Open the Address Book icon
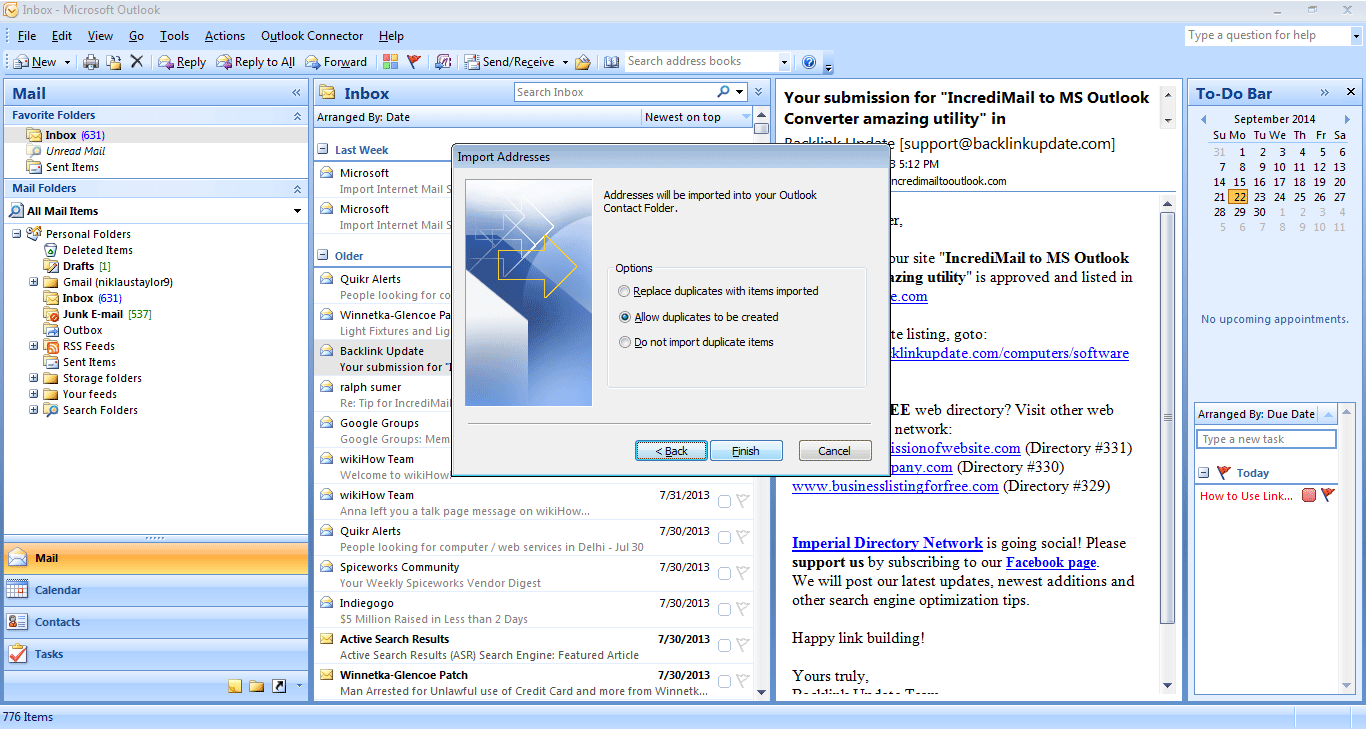This screenshot has height=729, width=1366. tap(612, 62)
